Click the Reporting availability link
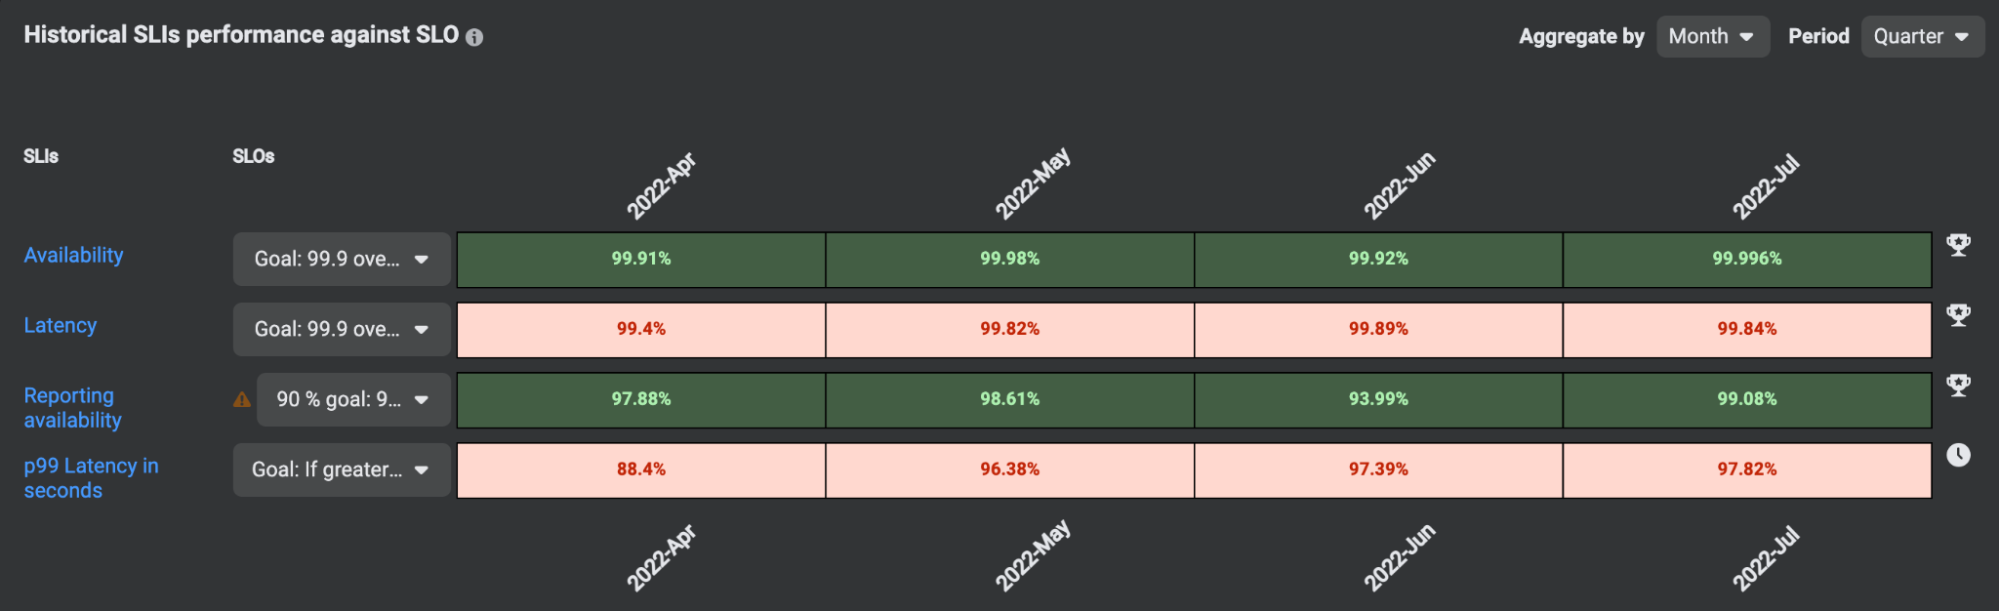 click(73, 407)
